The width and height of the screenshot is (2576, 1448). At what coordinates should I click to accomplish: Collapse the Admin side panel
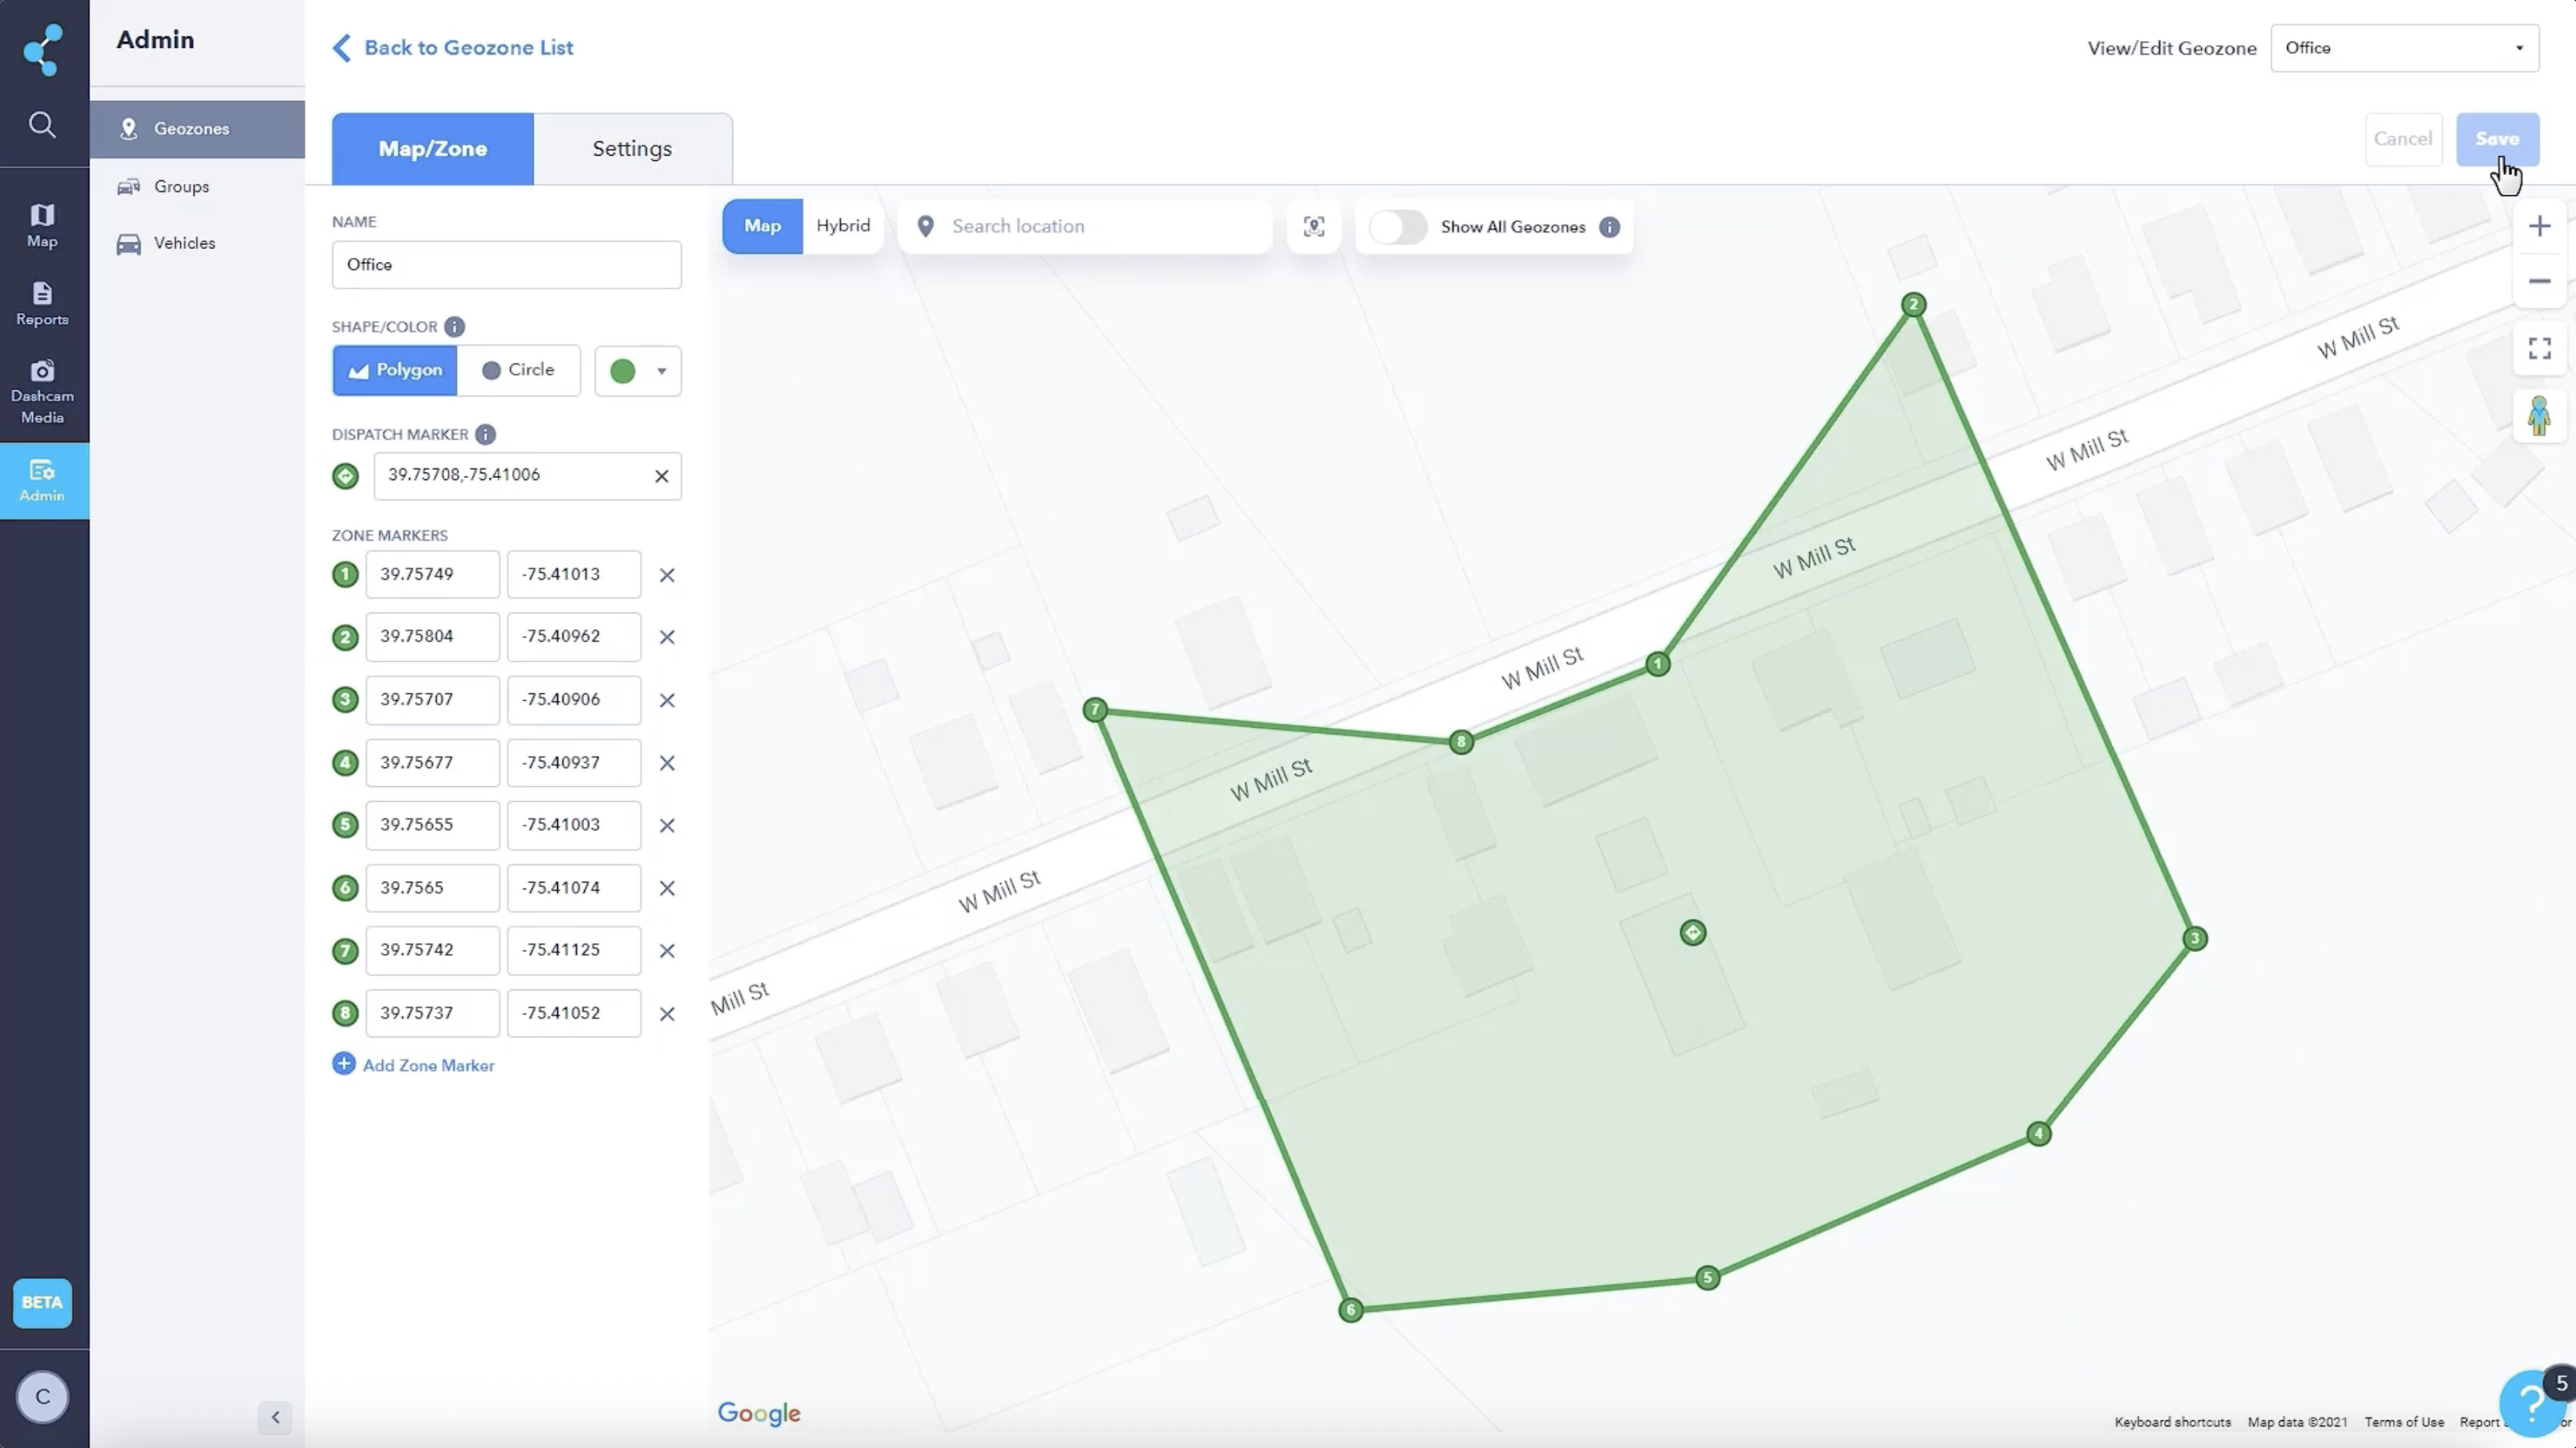click(275, 1416)
